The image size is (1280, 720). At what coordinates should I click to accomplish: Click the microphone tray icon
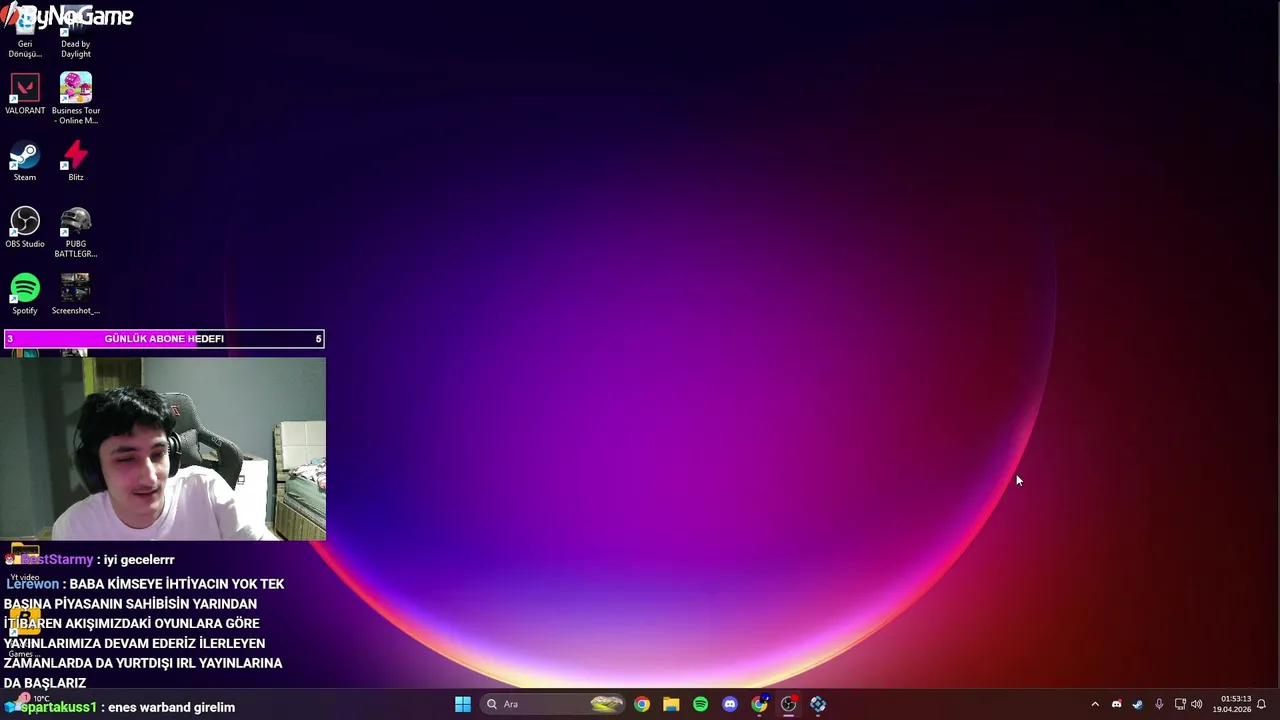[1159, 704]
